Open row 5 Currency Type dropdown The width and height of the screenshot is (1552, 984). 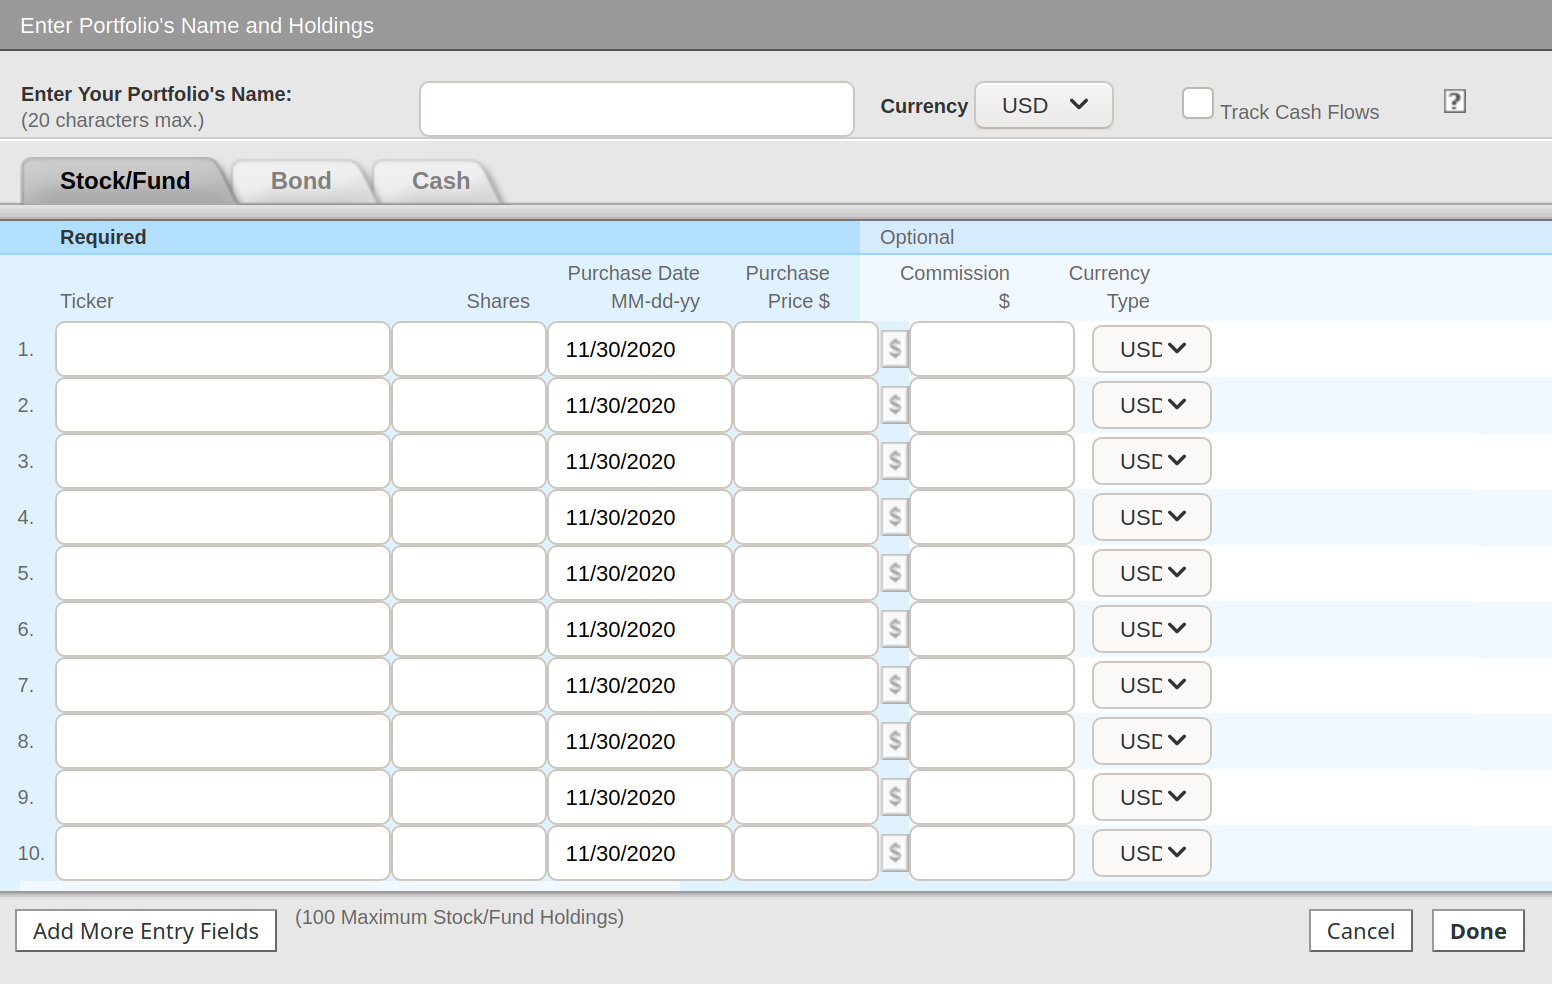click(x=1152, y=573)
